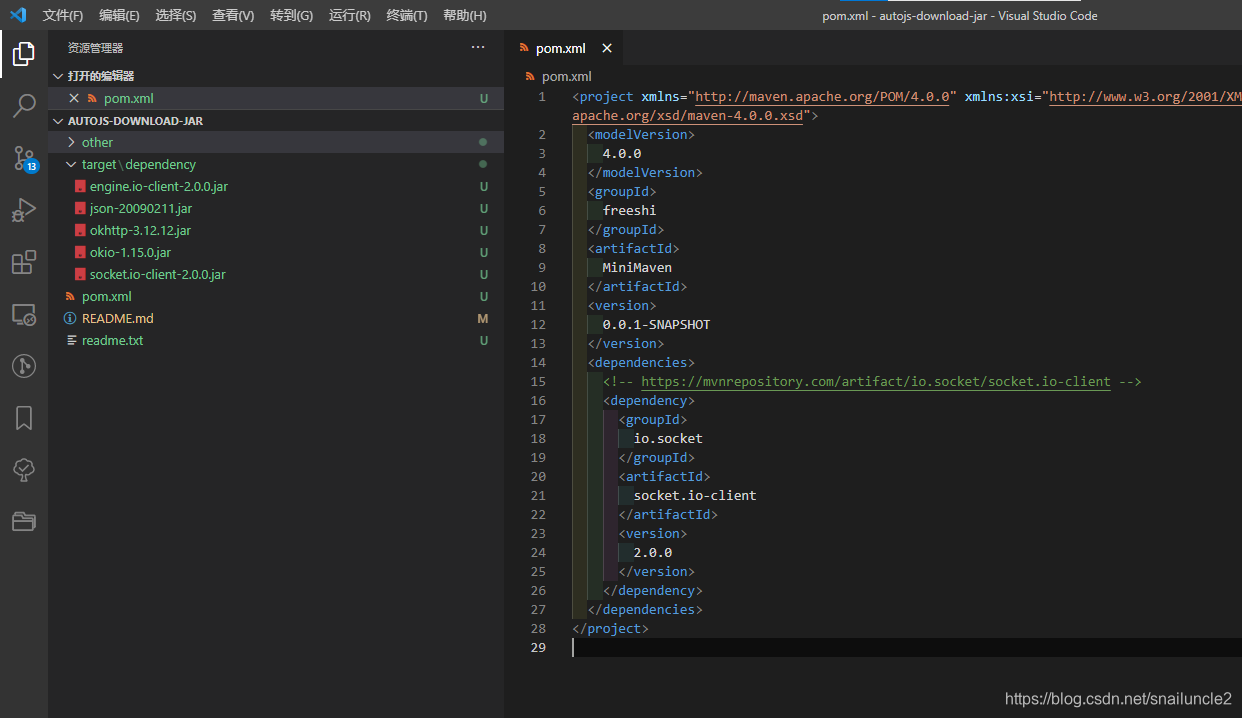Switch to the pom.xml editor tab
This screenshot has width=1242, height=718.
click(x=565, y=48)
